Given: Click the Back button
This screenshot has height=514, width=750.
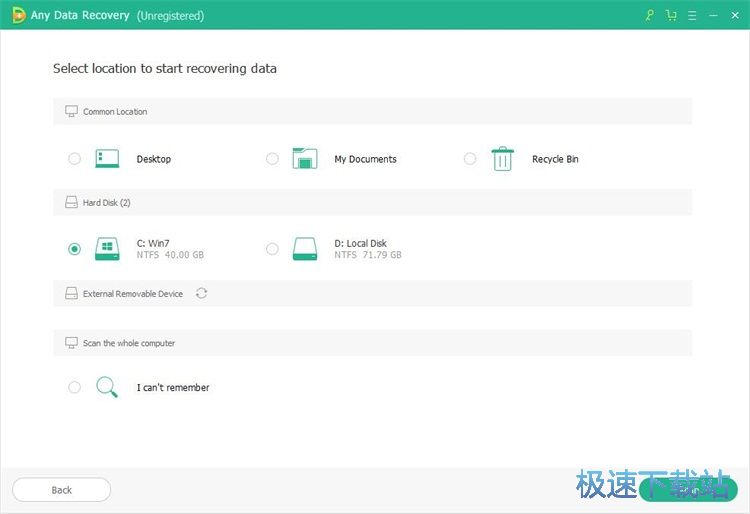Looking at the screenshot, I should (62, 490).
